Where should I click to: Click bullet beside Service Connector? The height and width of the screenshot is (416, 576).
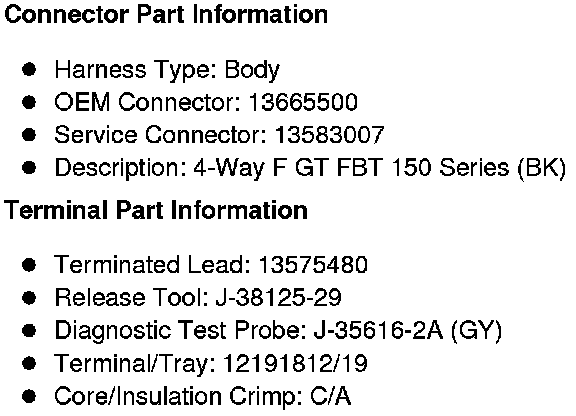tap(29, 135)
